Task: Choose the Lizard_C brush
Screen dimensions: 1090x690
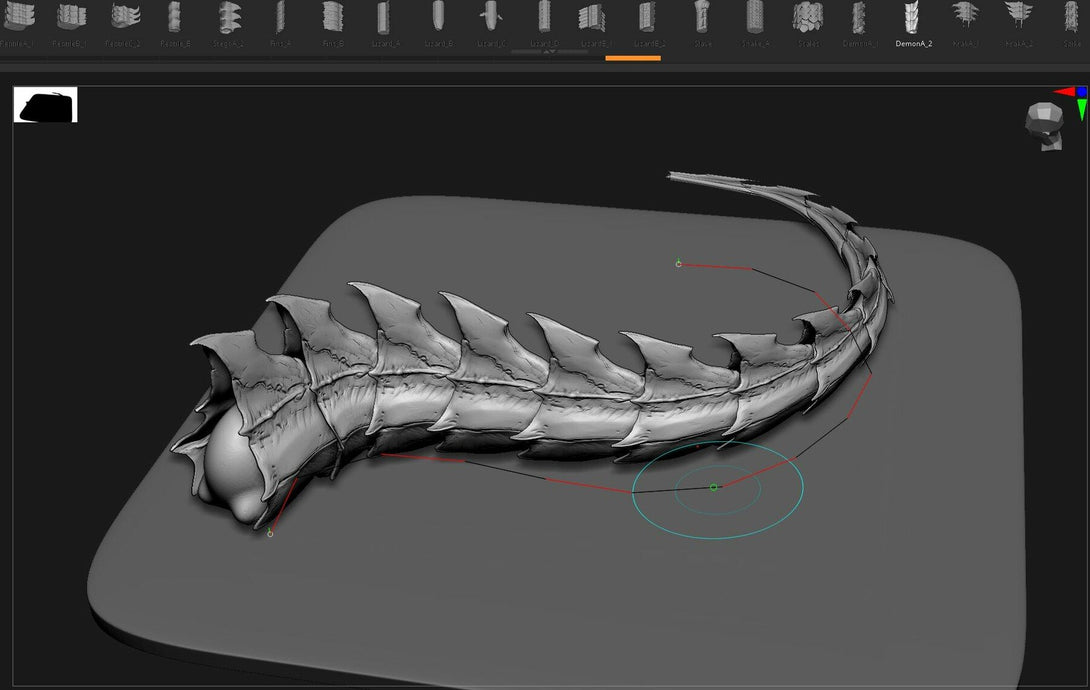Action: (491, 22)
